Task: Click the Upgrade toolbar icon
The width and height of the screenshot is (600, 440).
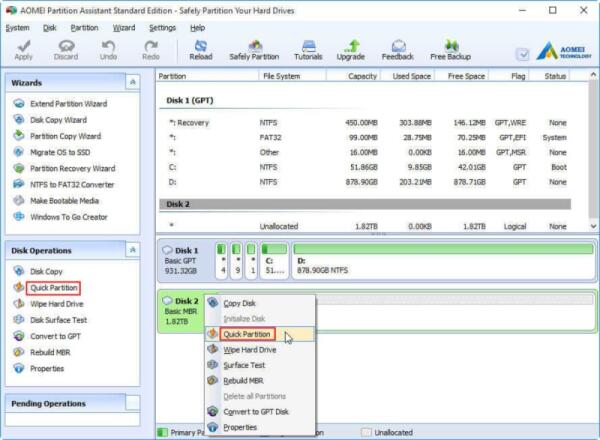Action: [351, 50]
